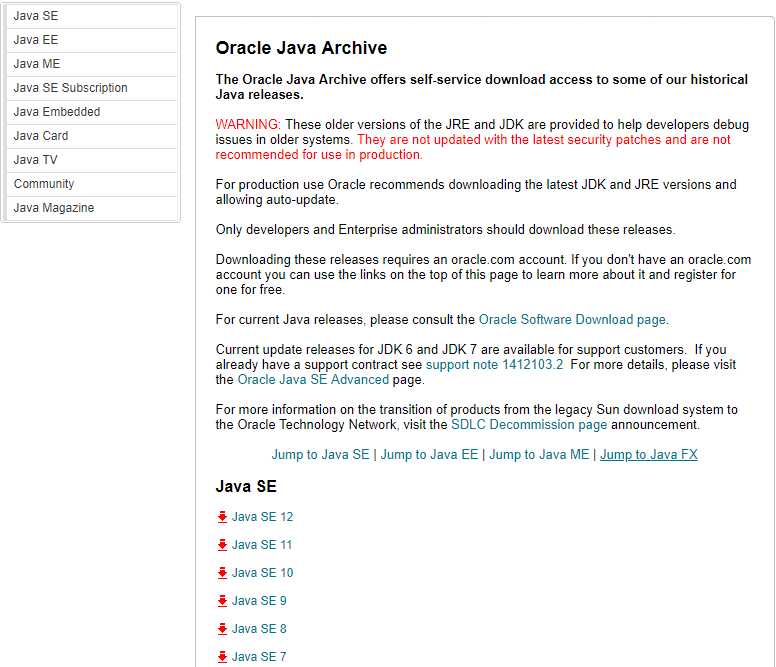Open Java Magazine sidebar item
The height and width of the screenshot is (667, 776).
point(92,208)
